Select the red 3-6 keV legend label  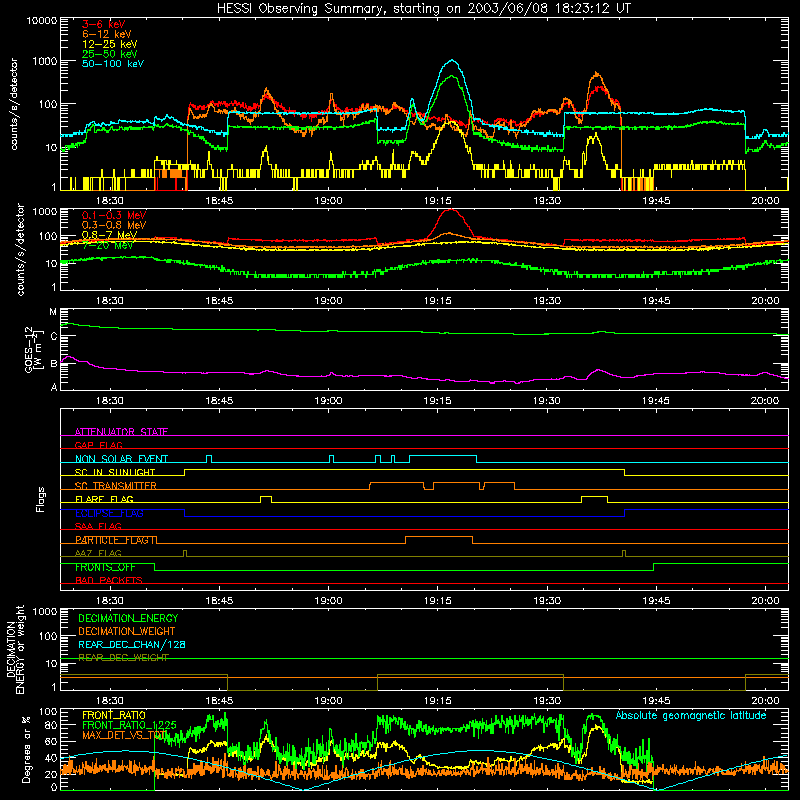coord(103,24)
